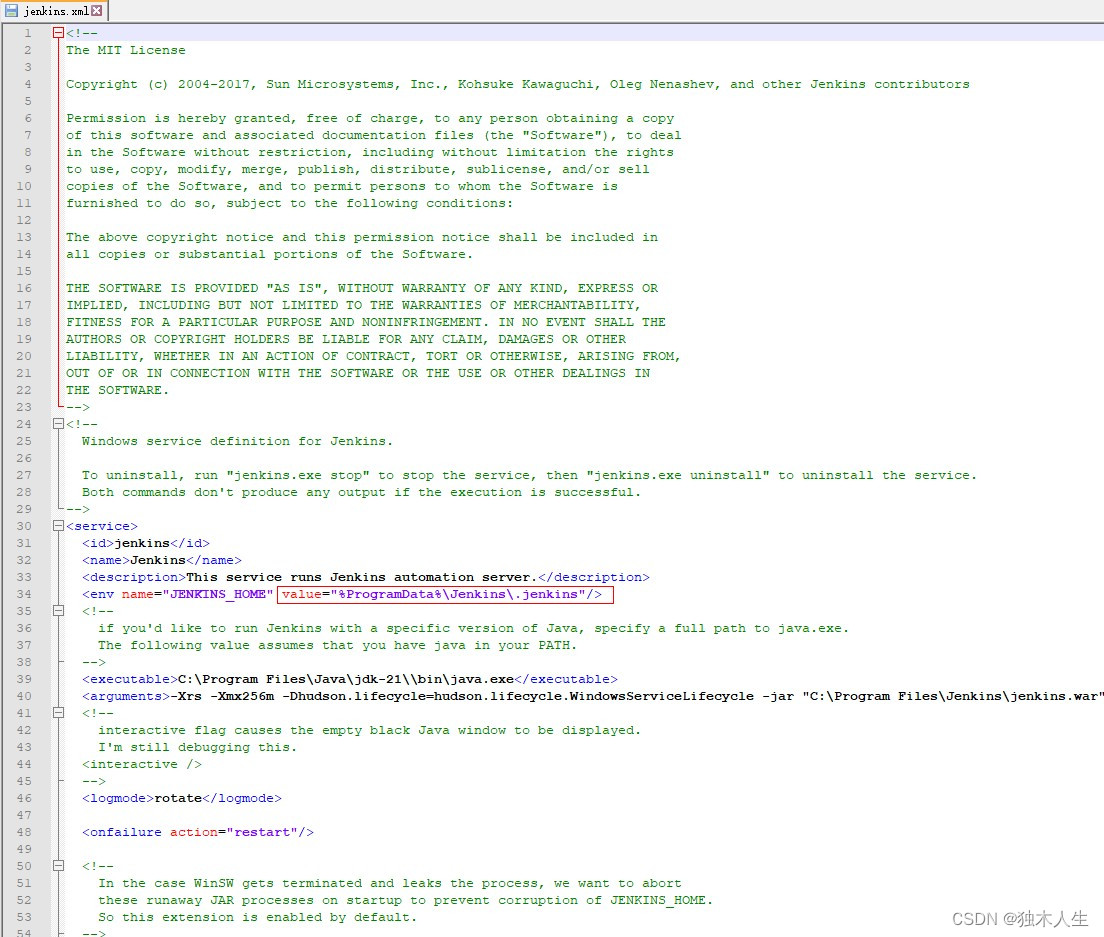Viewport: 1104px width, 937px height.
Task: Click 'Both commands don't produce any output' line
Action: (x=361, y=492)
